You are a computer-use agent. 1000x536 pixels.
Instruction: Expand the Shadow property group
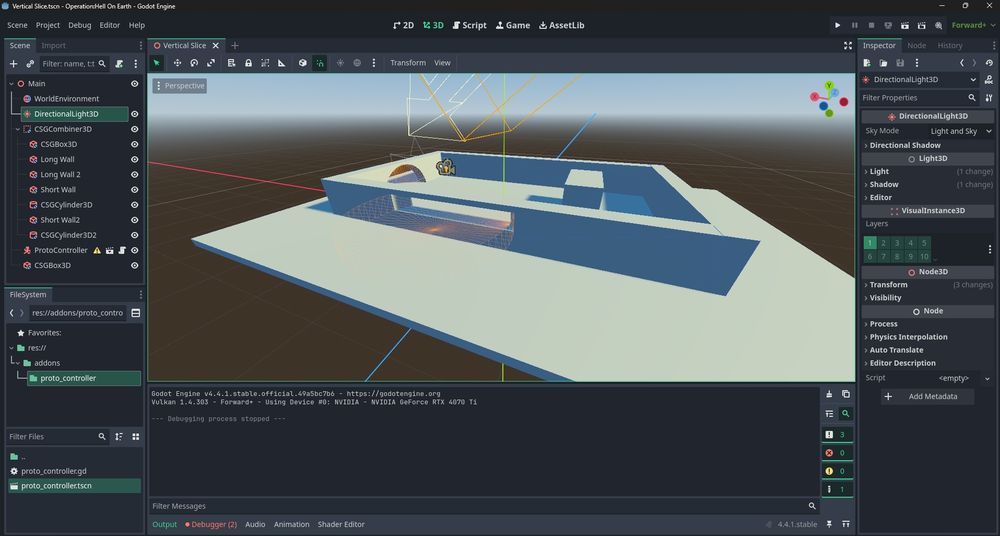click(x=884, y=184)
